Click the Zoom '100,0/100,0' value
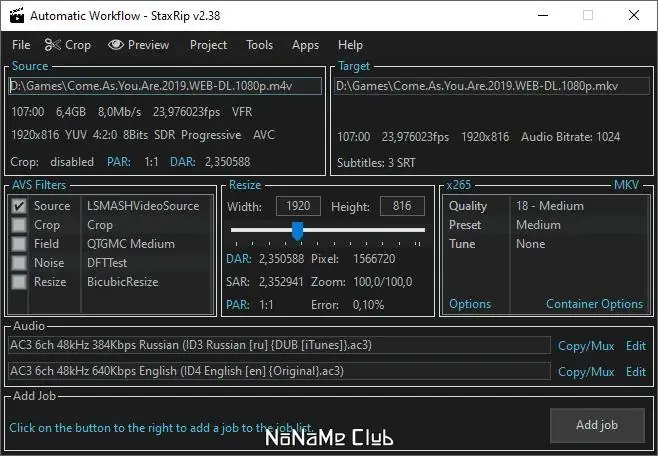 (x=382, y=282)
